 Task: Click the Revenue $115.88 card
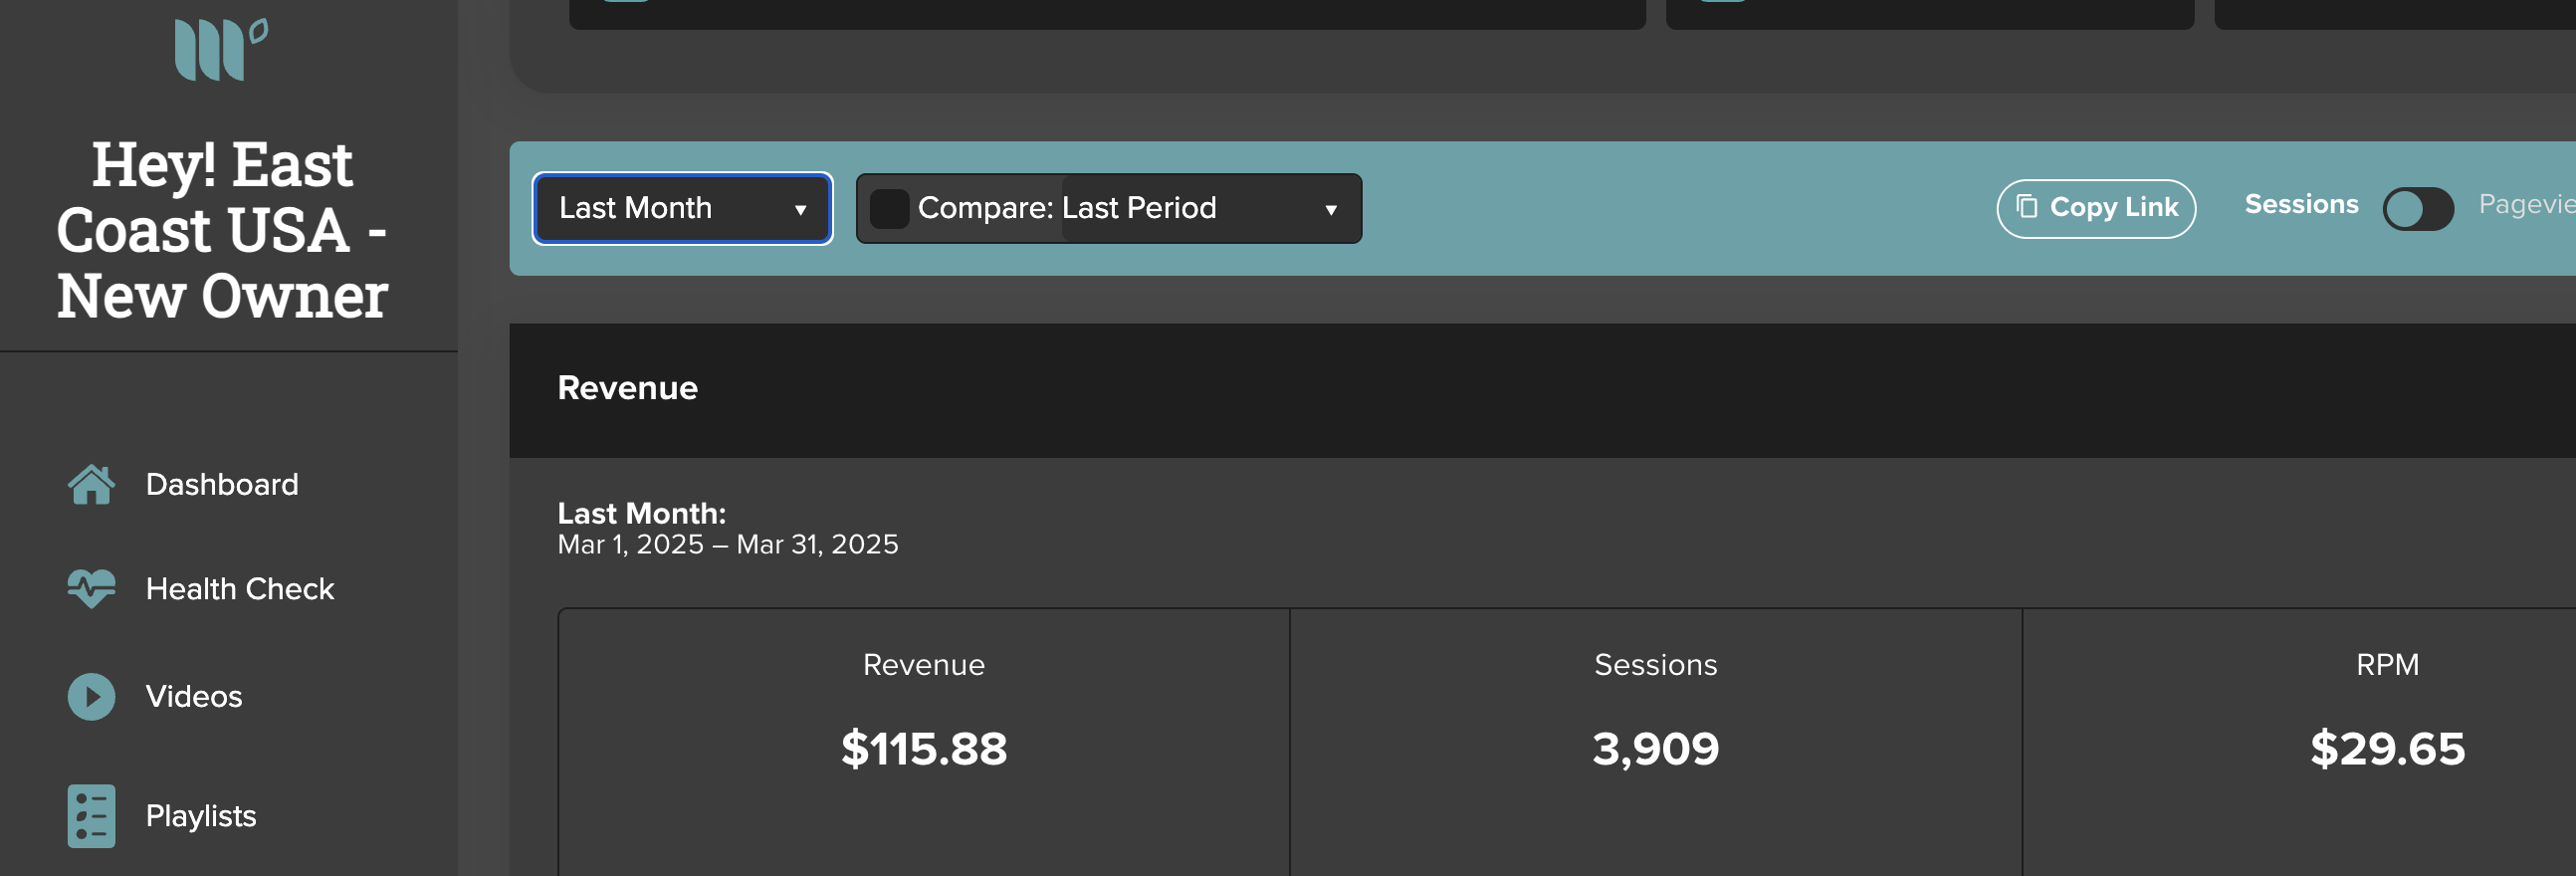[x=924, y=742]
